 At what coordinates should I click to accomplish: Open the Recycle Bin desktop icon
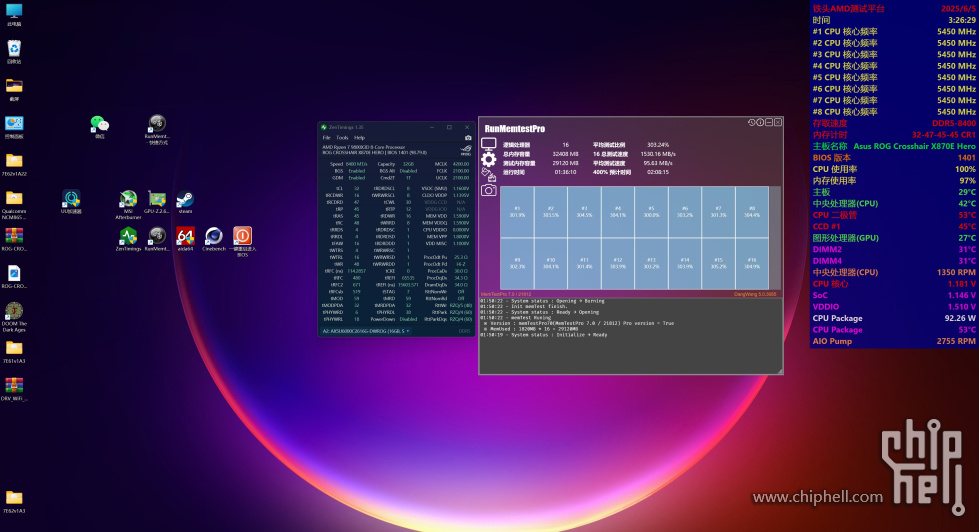pos(14,49)
